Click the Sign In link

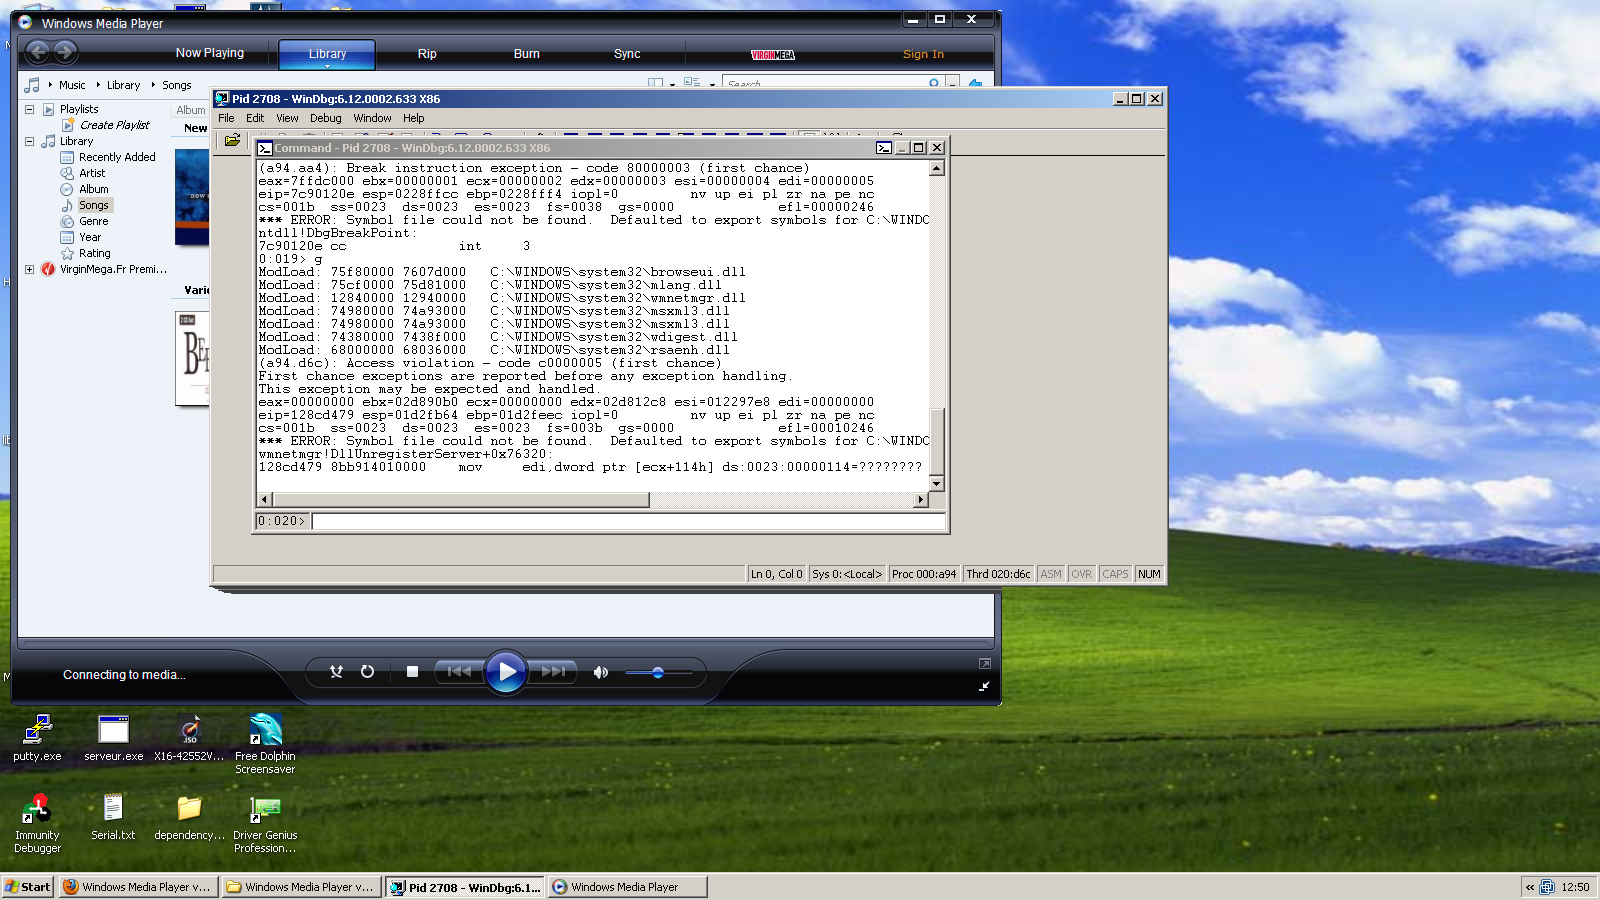click(x=922, y=54)
